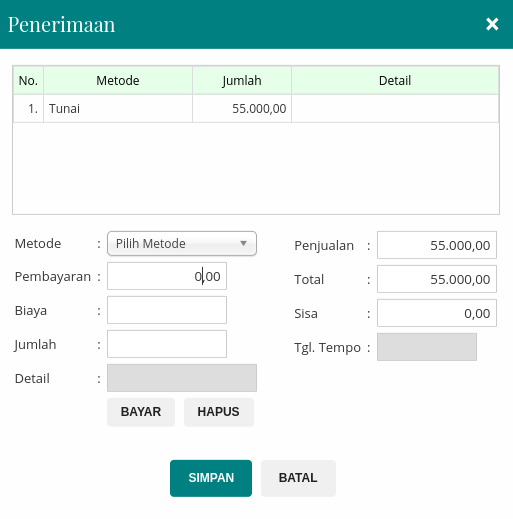Click the empty Detail cell of Tunai row
513x519 pixels.
[395, 109]
